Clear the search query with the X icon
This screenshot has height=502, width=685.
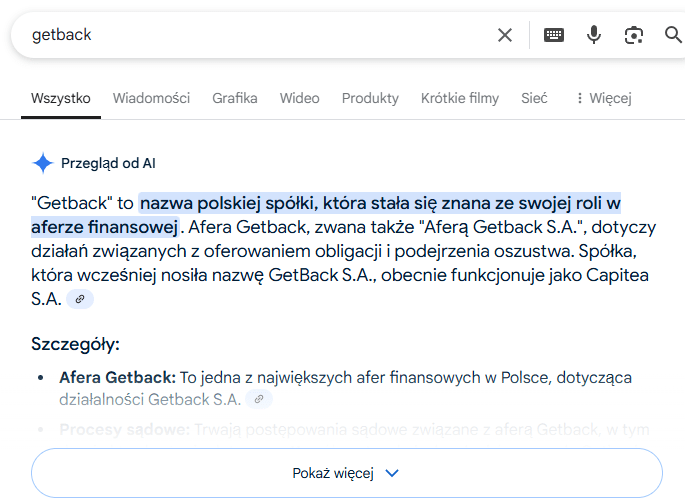pos(505,35)
